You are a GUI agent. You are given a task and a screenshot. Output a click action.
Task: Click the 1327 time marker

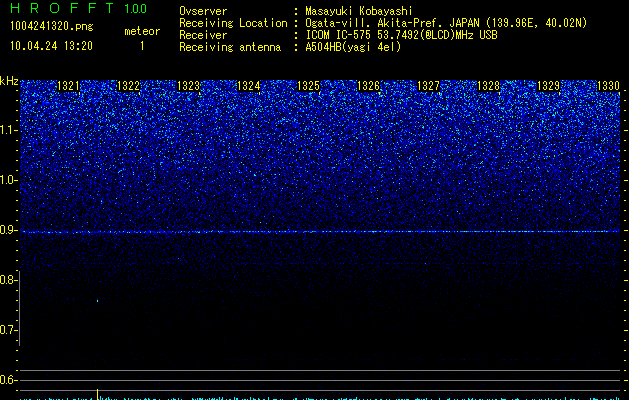pyautogui.click(x=428, y=86)
